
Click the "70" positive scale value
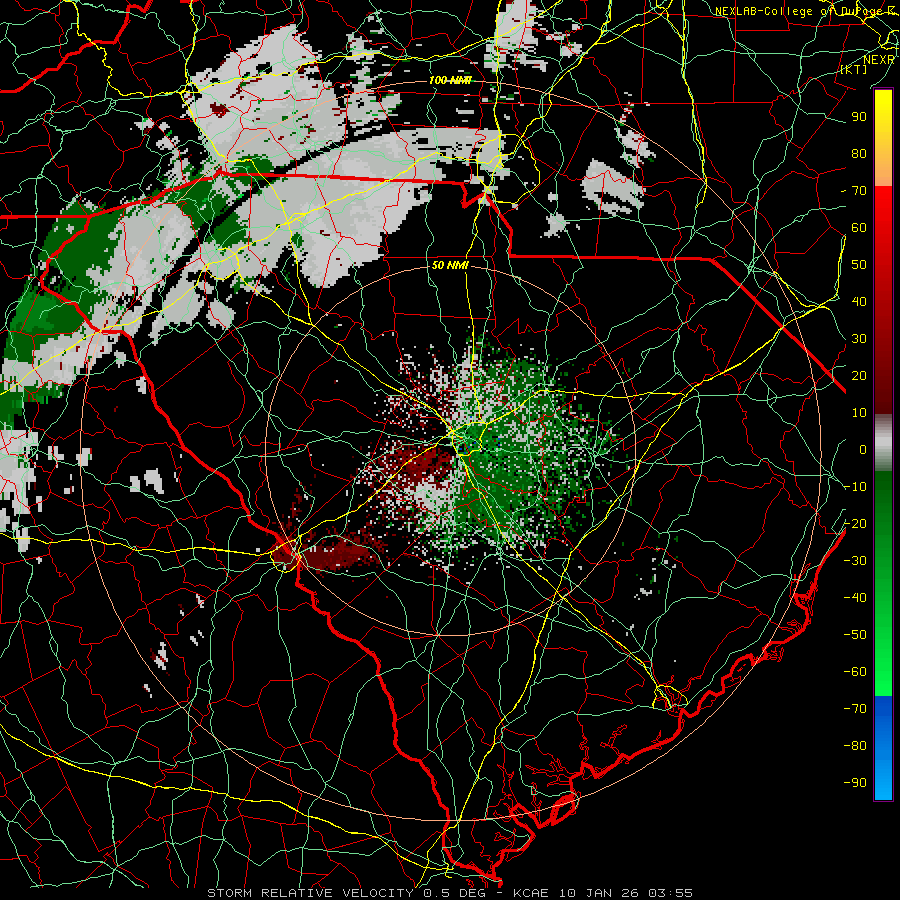tap(859, 191)
